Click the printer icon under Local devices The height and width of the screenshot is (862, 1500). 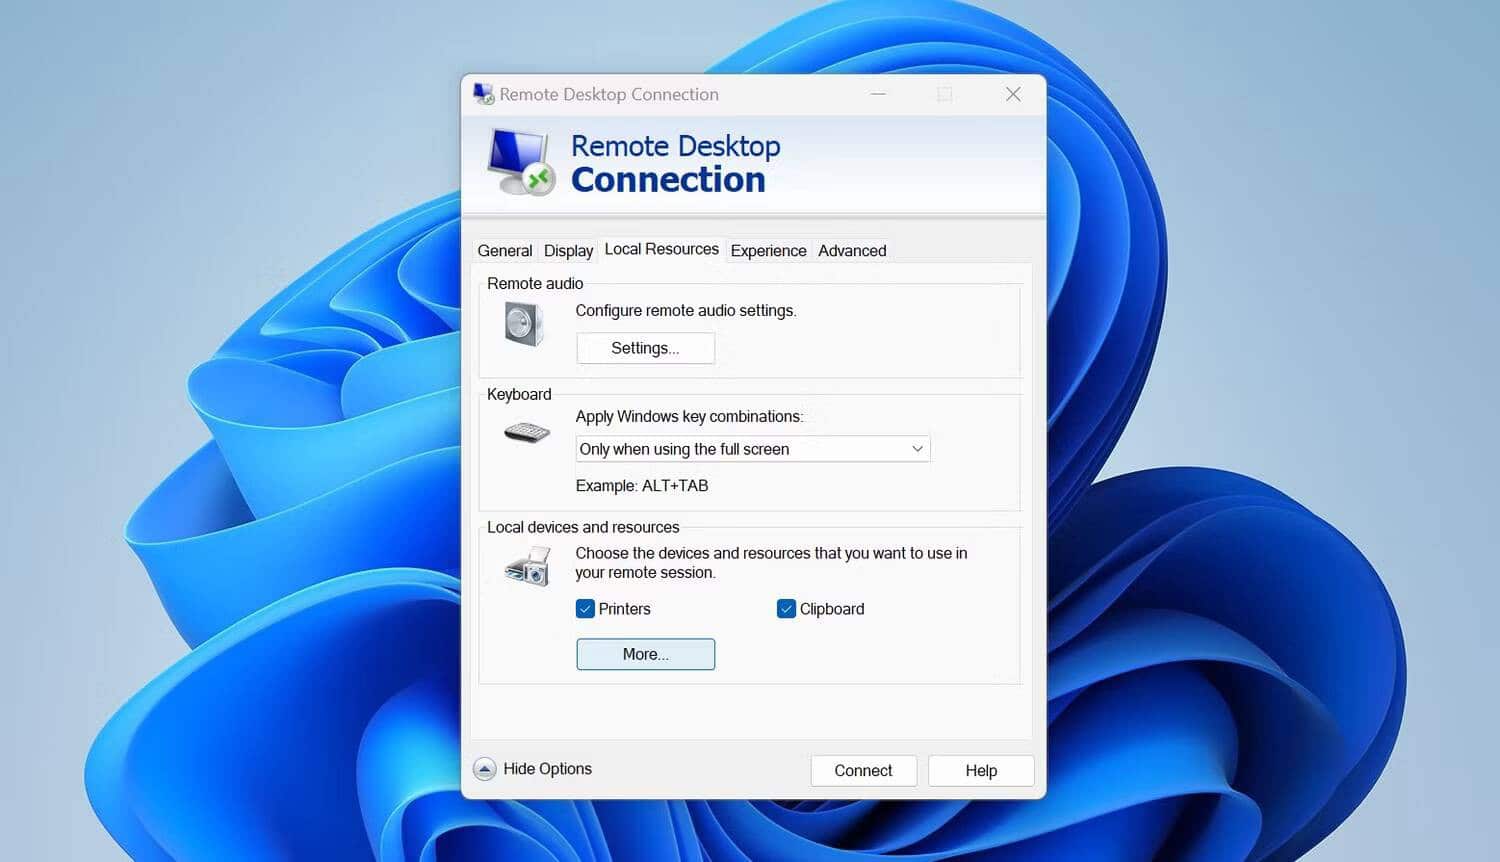527,566
